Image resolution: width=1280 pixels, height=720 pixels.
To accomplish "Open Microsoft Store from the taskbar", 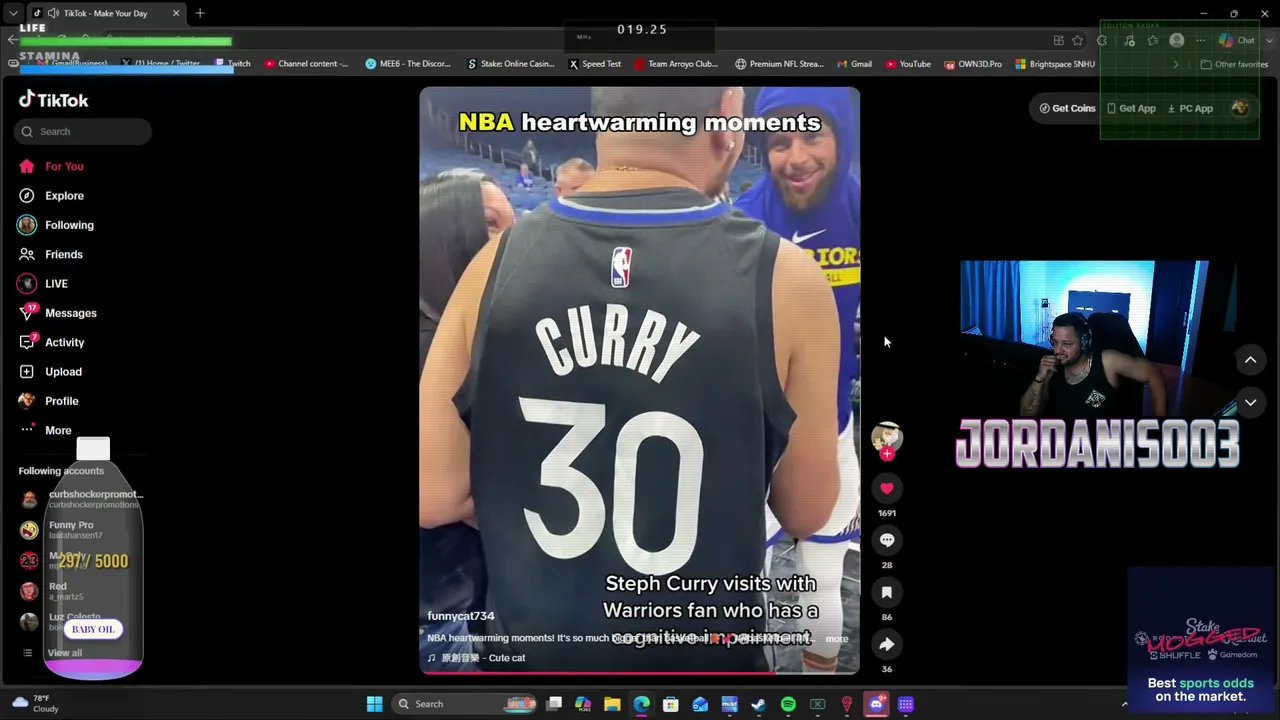I will point(671,704).
